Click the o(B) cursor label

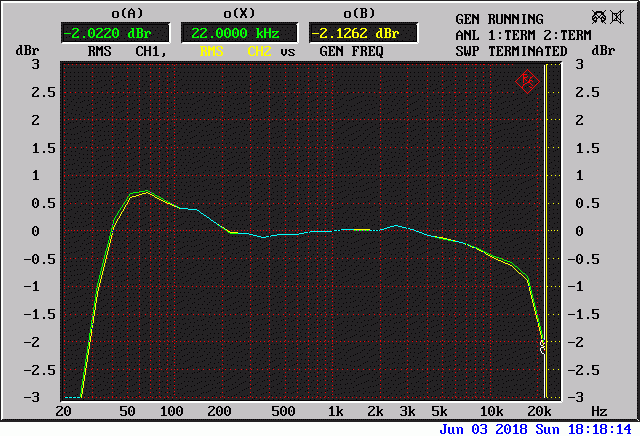[359, 14]
